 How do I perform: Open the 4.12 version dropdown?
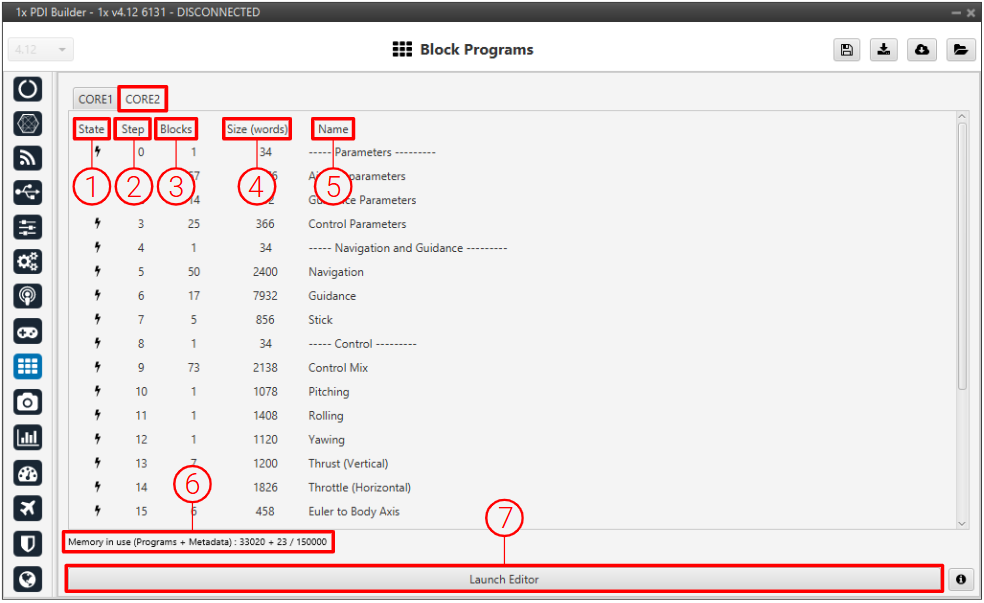click(x=41, y=50)
